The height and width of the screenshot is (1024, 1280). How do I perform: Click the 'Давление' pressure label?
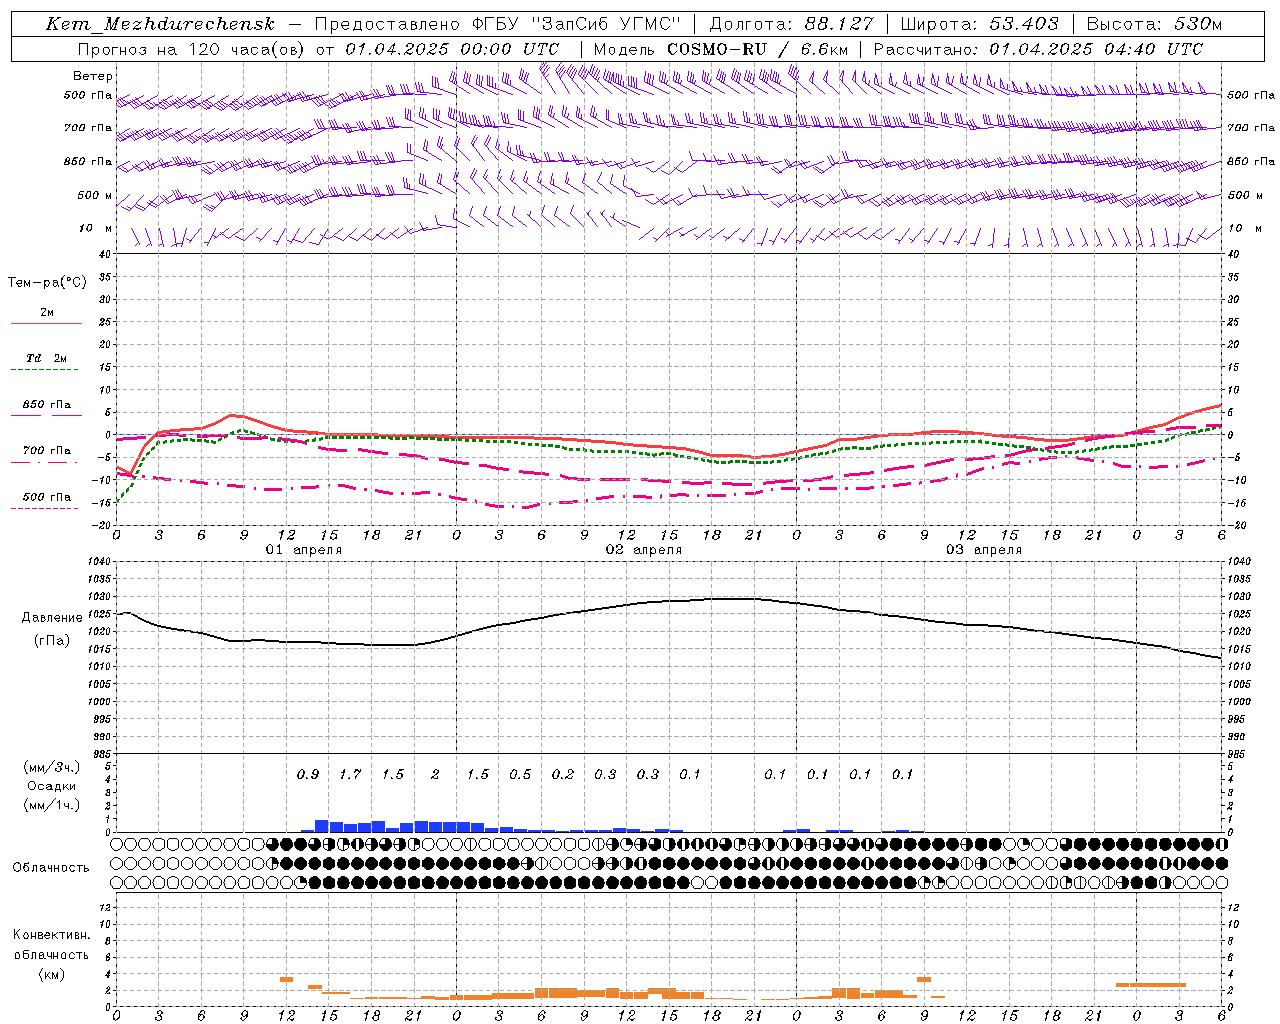click(52, 618)
